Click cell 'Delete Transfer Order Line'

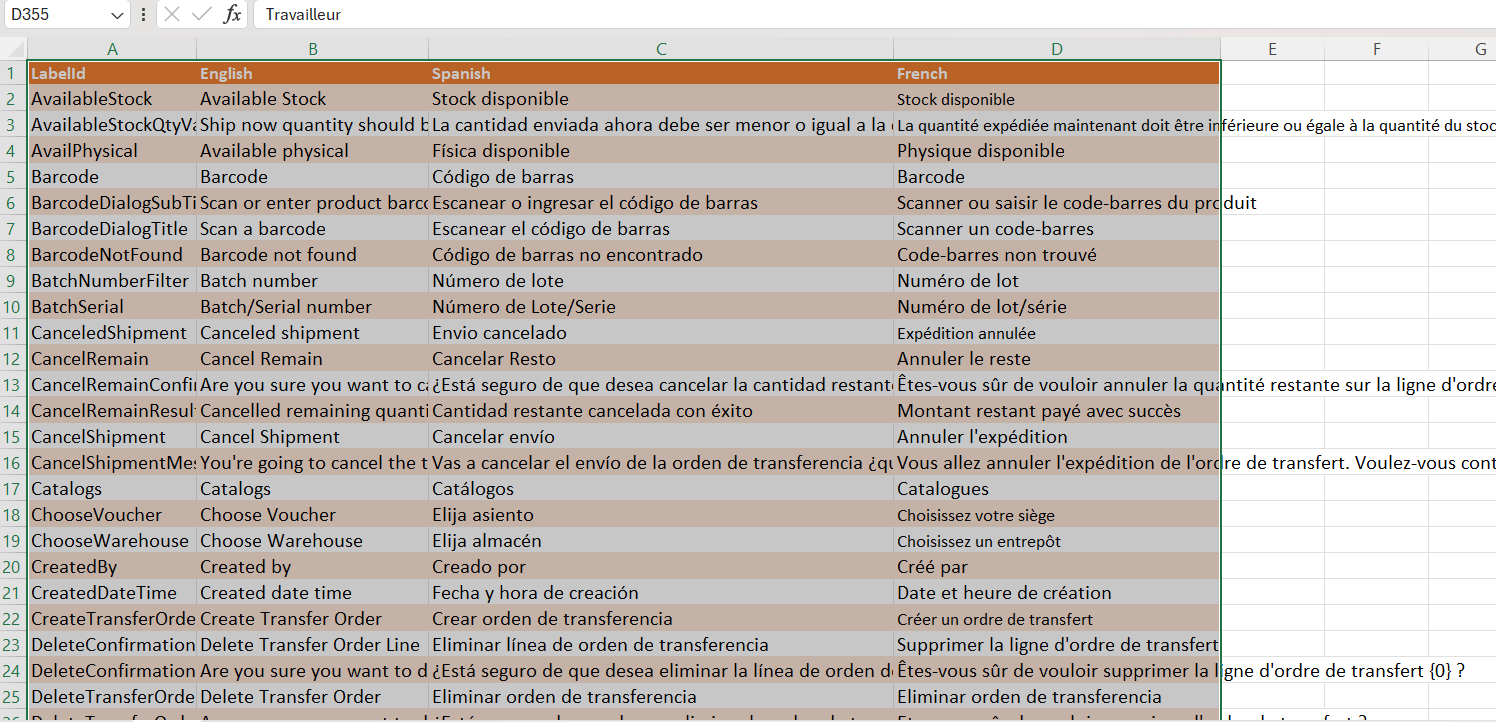click(x=313, y=645)
